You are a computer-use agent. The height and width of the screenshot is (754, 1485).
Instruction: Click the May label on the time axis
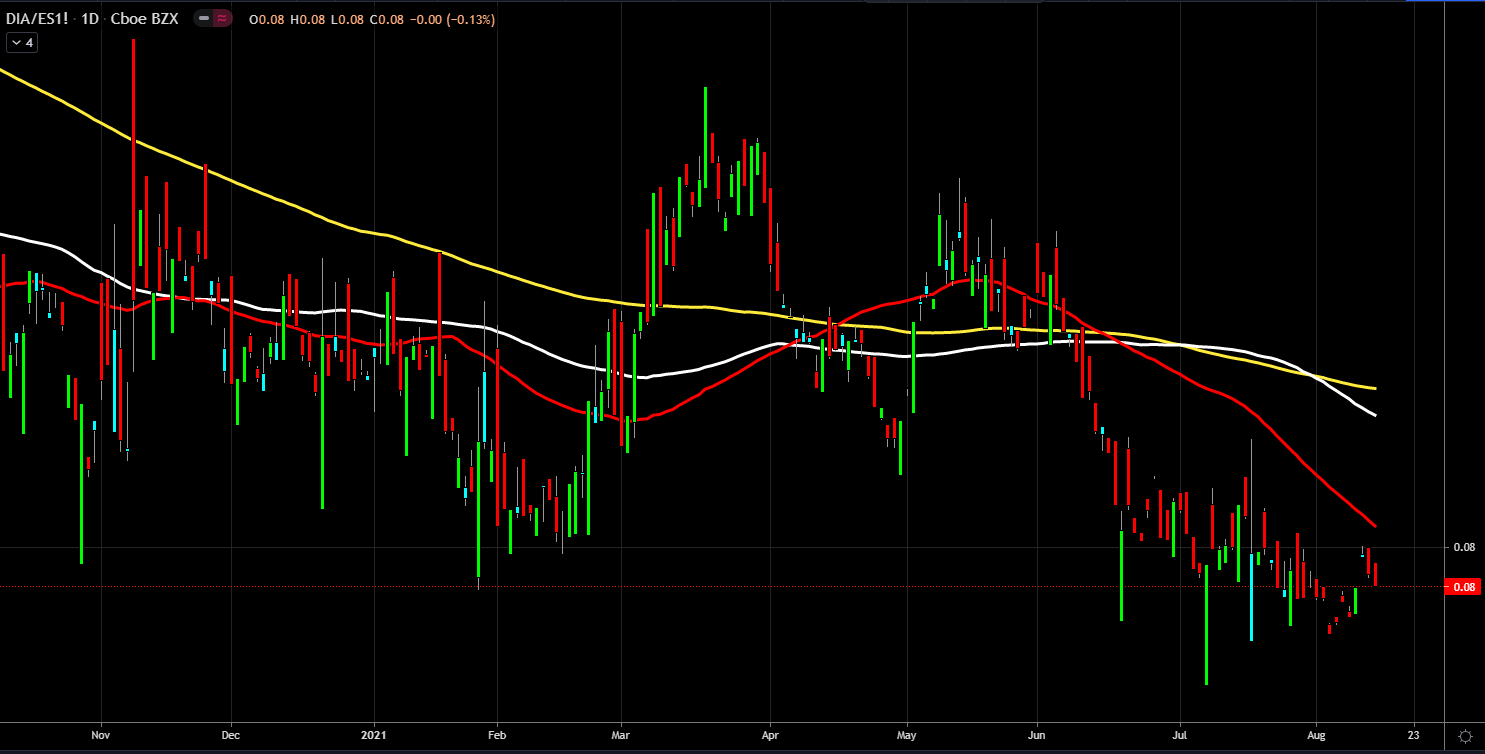[x=907, y=737]
